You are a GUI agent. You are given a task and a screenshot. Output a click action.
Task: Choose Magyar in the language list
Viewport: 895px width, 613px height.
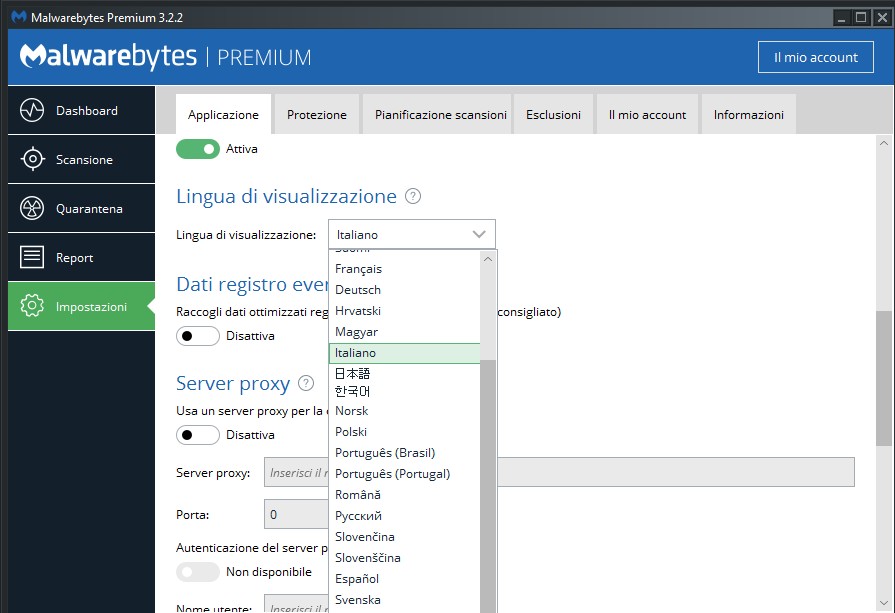click(x=405, y=332)
